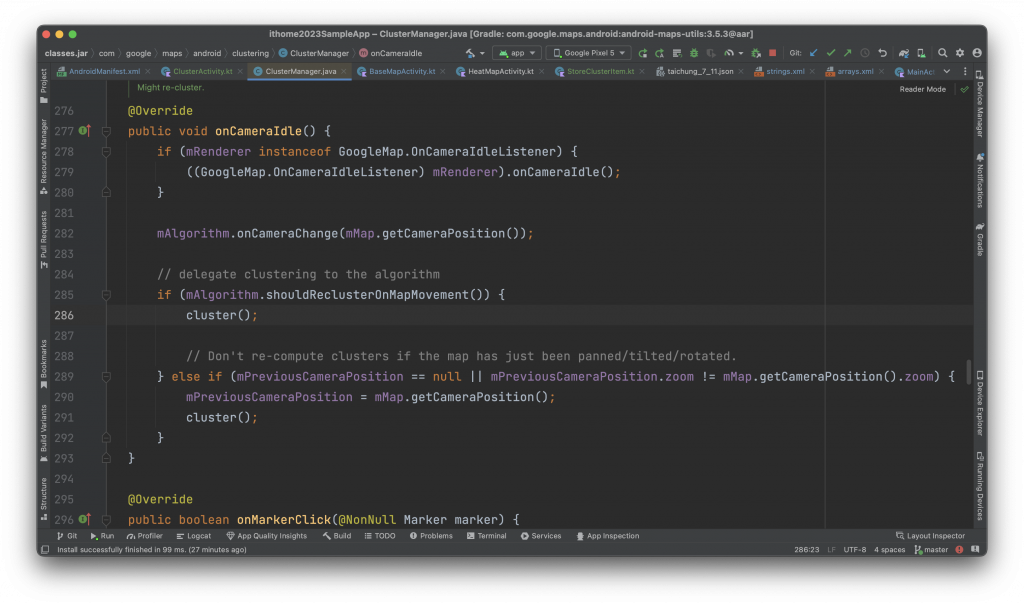Open the Device Explorer side panel
The width and height of the screenshot is (1024, 605).
[980, 403]
